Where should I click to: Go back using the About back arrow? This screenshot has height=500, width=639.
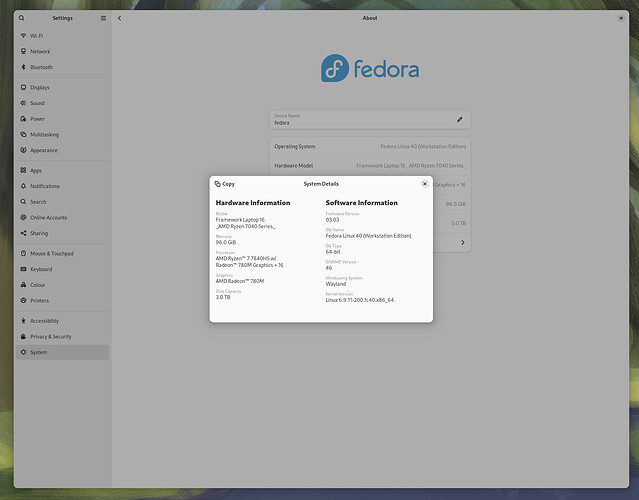pos(119,18)
